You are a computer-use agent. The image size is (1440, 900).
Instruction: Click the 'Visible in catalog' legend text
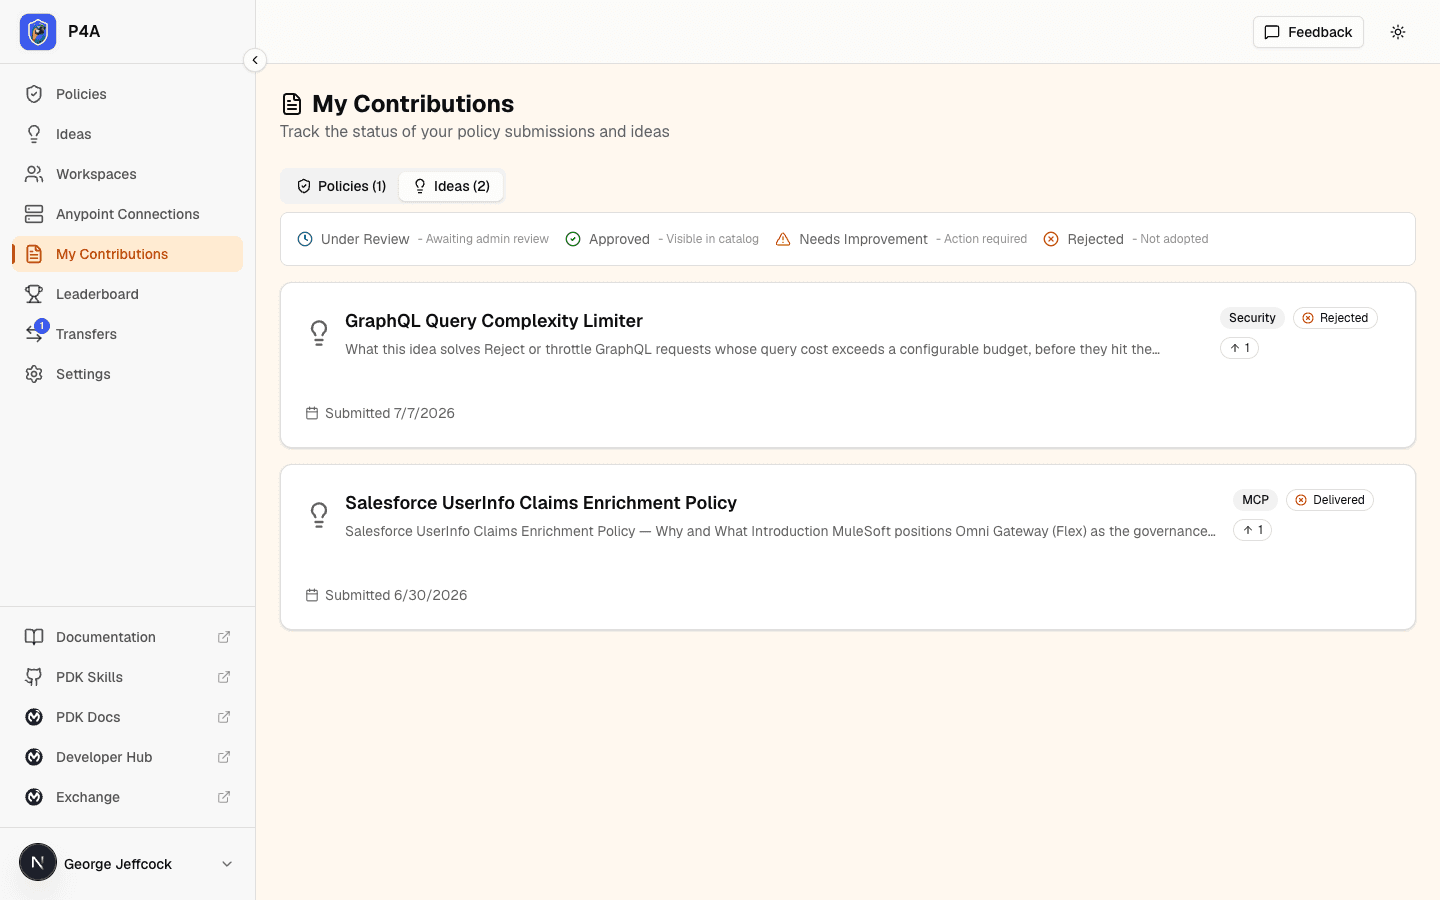[708, 239]
